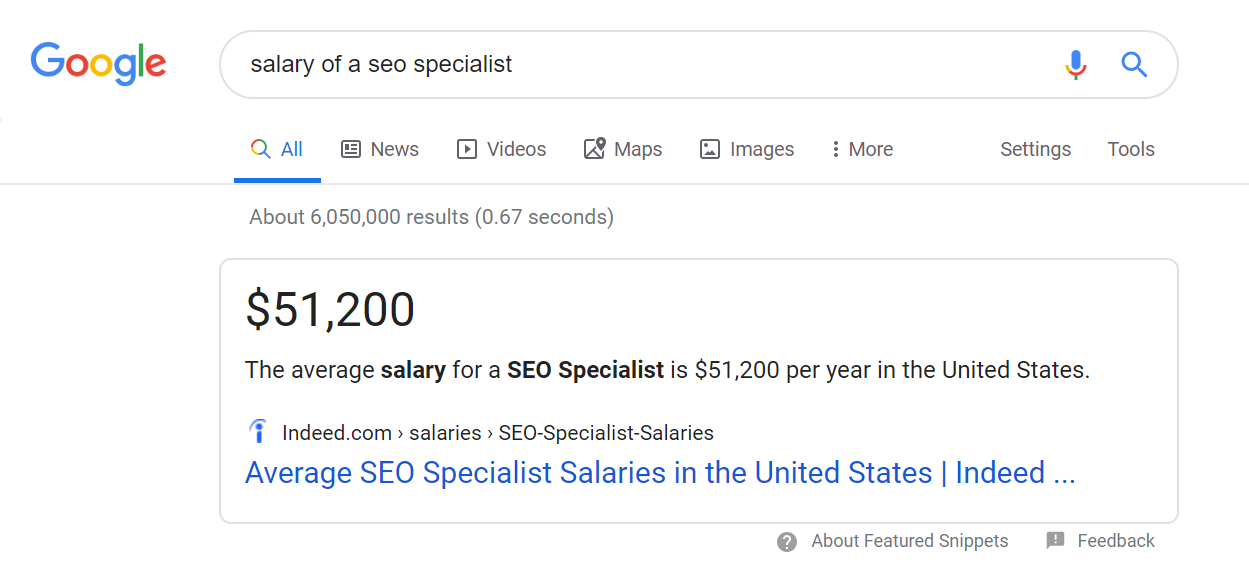
Task: Click the About Featured Snippets link
Action: (x=910, y=541)
